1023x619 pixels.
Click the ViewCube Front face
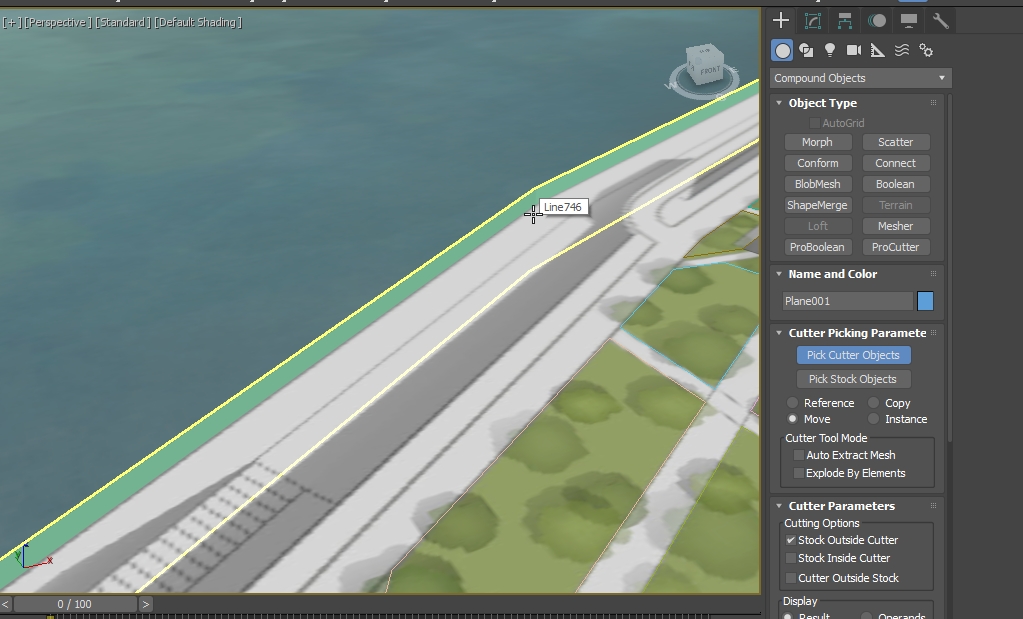point(709,70)
